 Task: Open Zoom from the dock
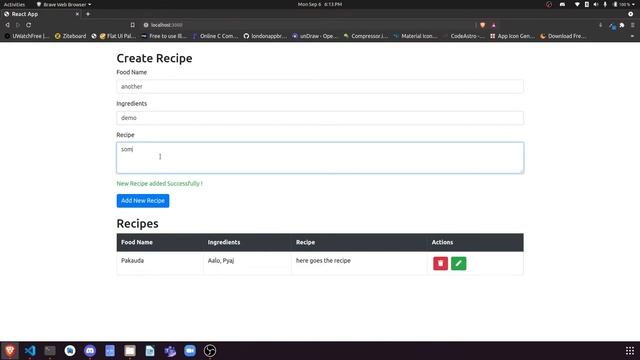pos(190,351)
